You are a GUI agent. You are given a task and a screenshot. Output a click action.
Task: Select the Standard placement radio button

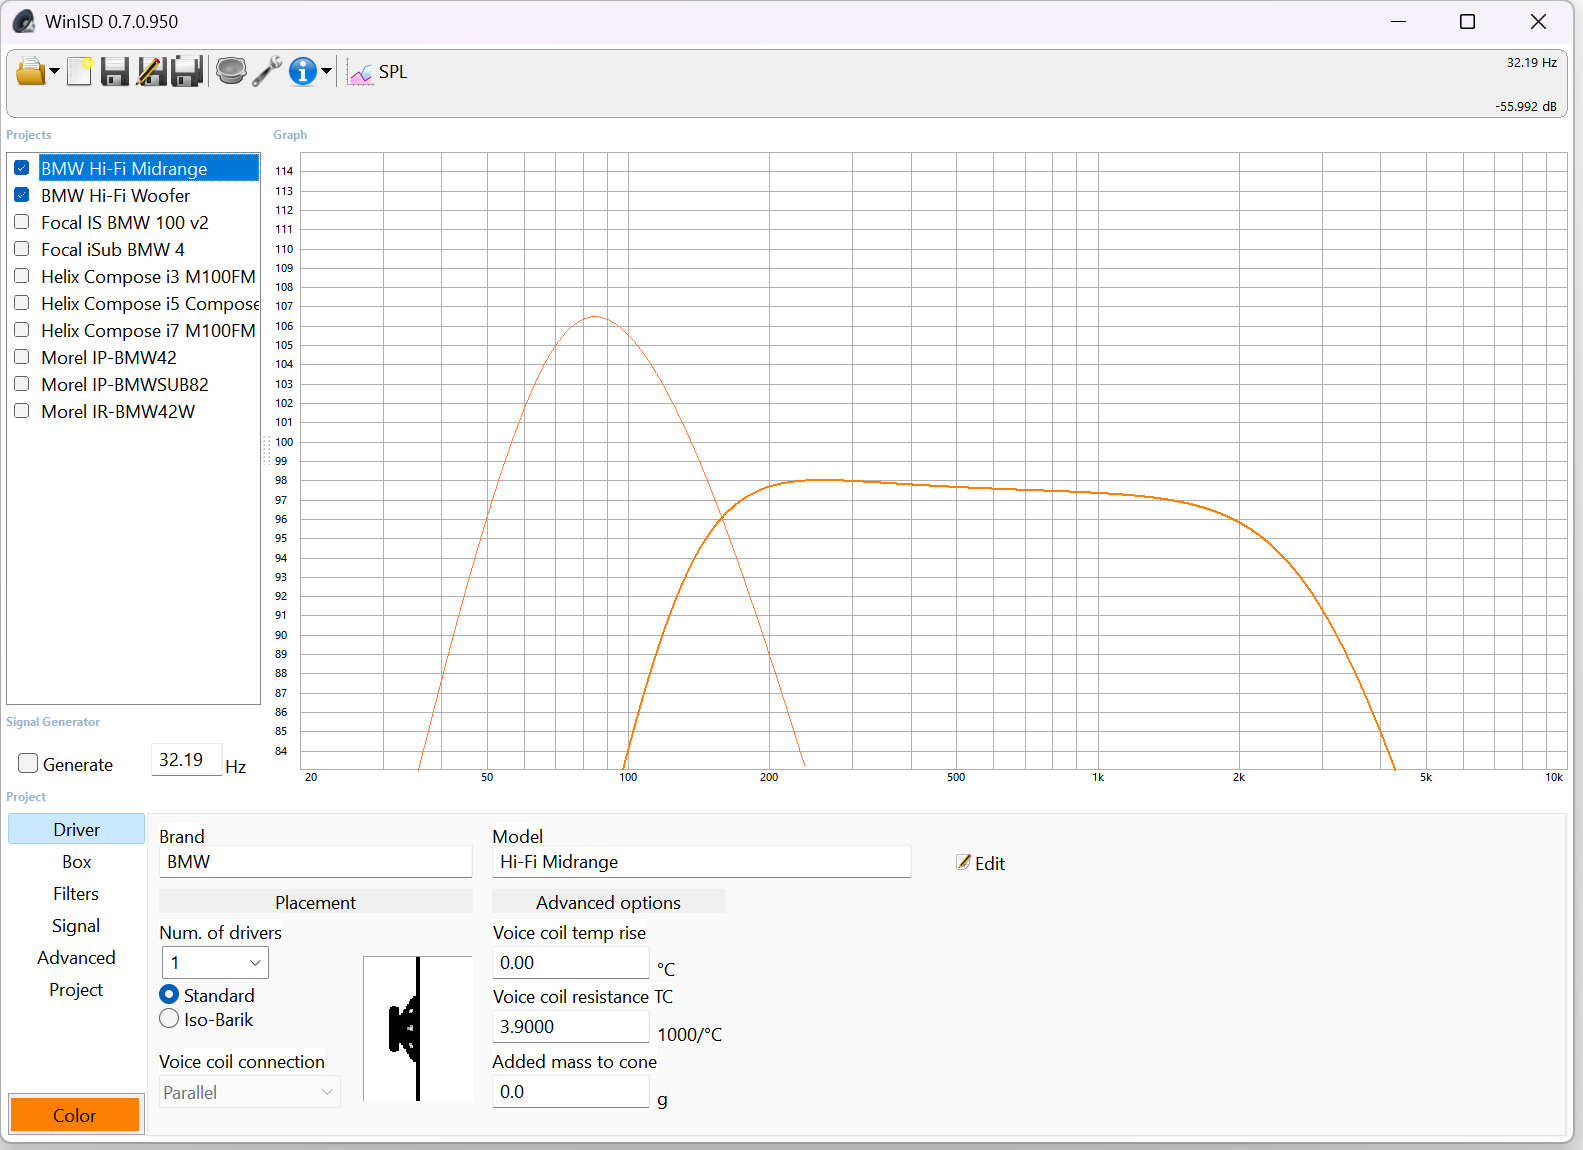pos(169,995)
